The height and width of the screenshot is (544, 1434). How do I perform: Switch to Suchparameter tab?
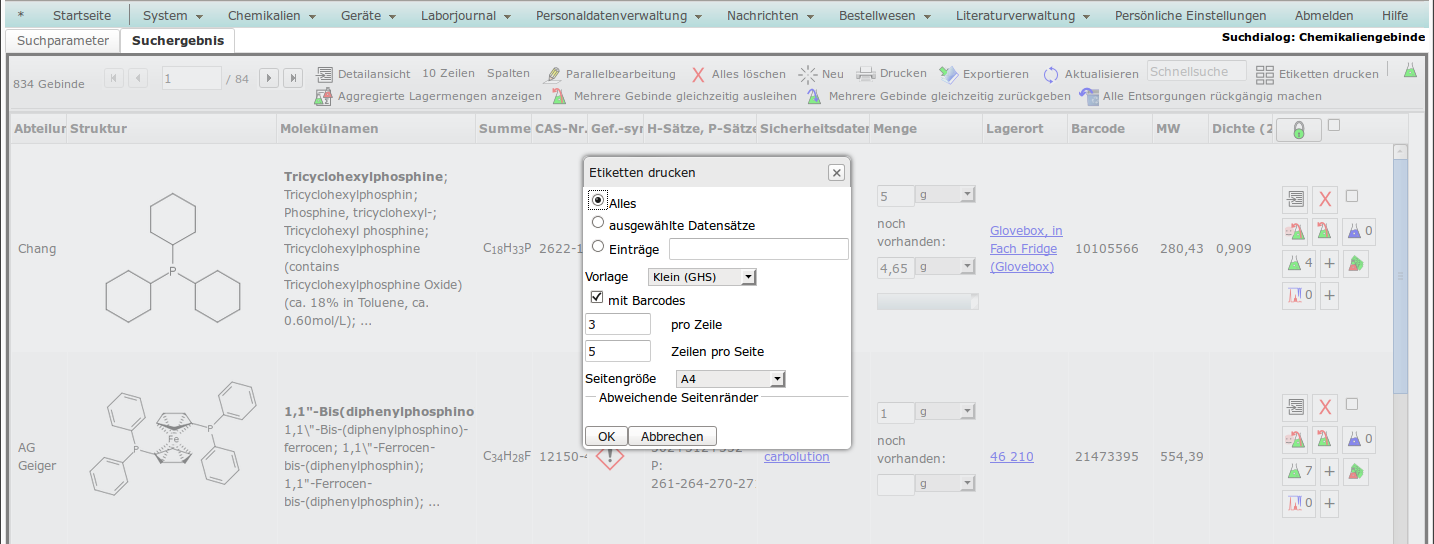[x=62, y=41]
